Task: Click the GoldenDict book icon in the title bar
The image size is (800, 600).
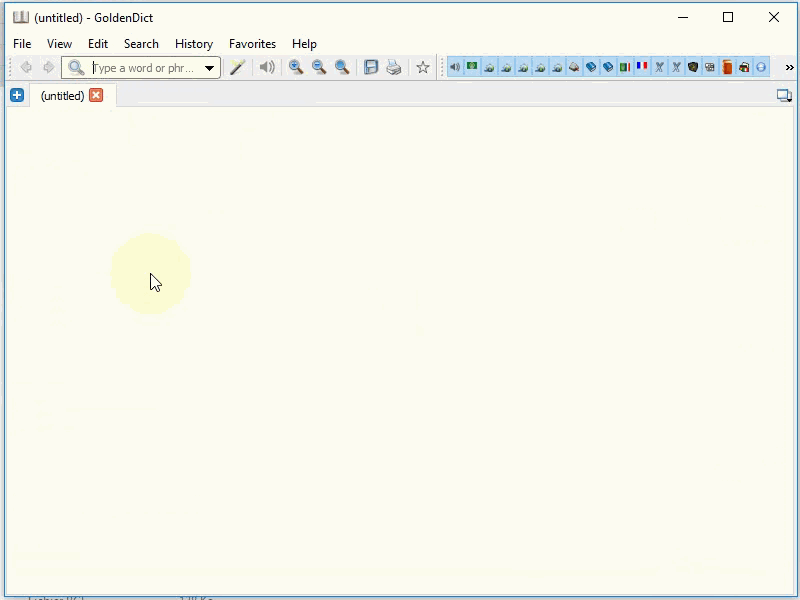Action: [x=21, y=17]
